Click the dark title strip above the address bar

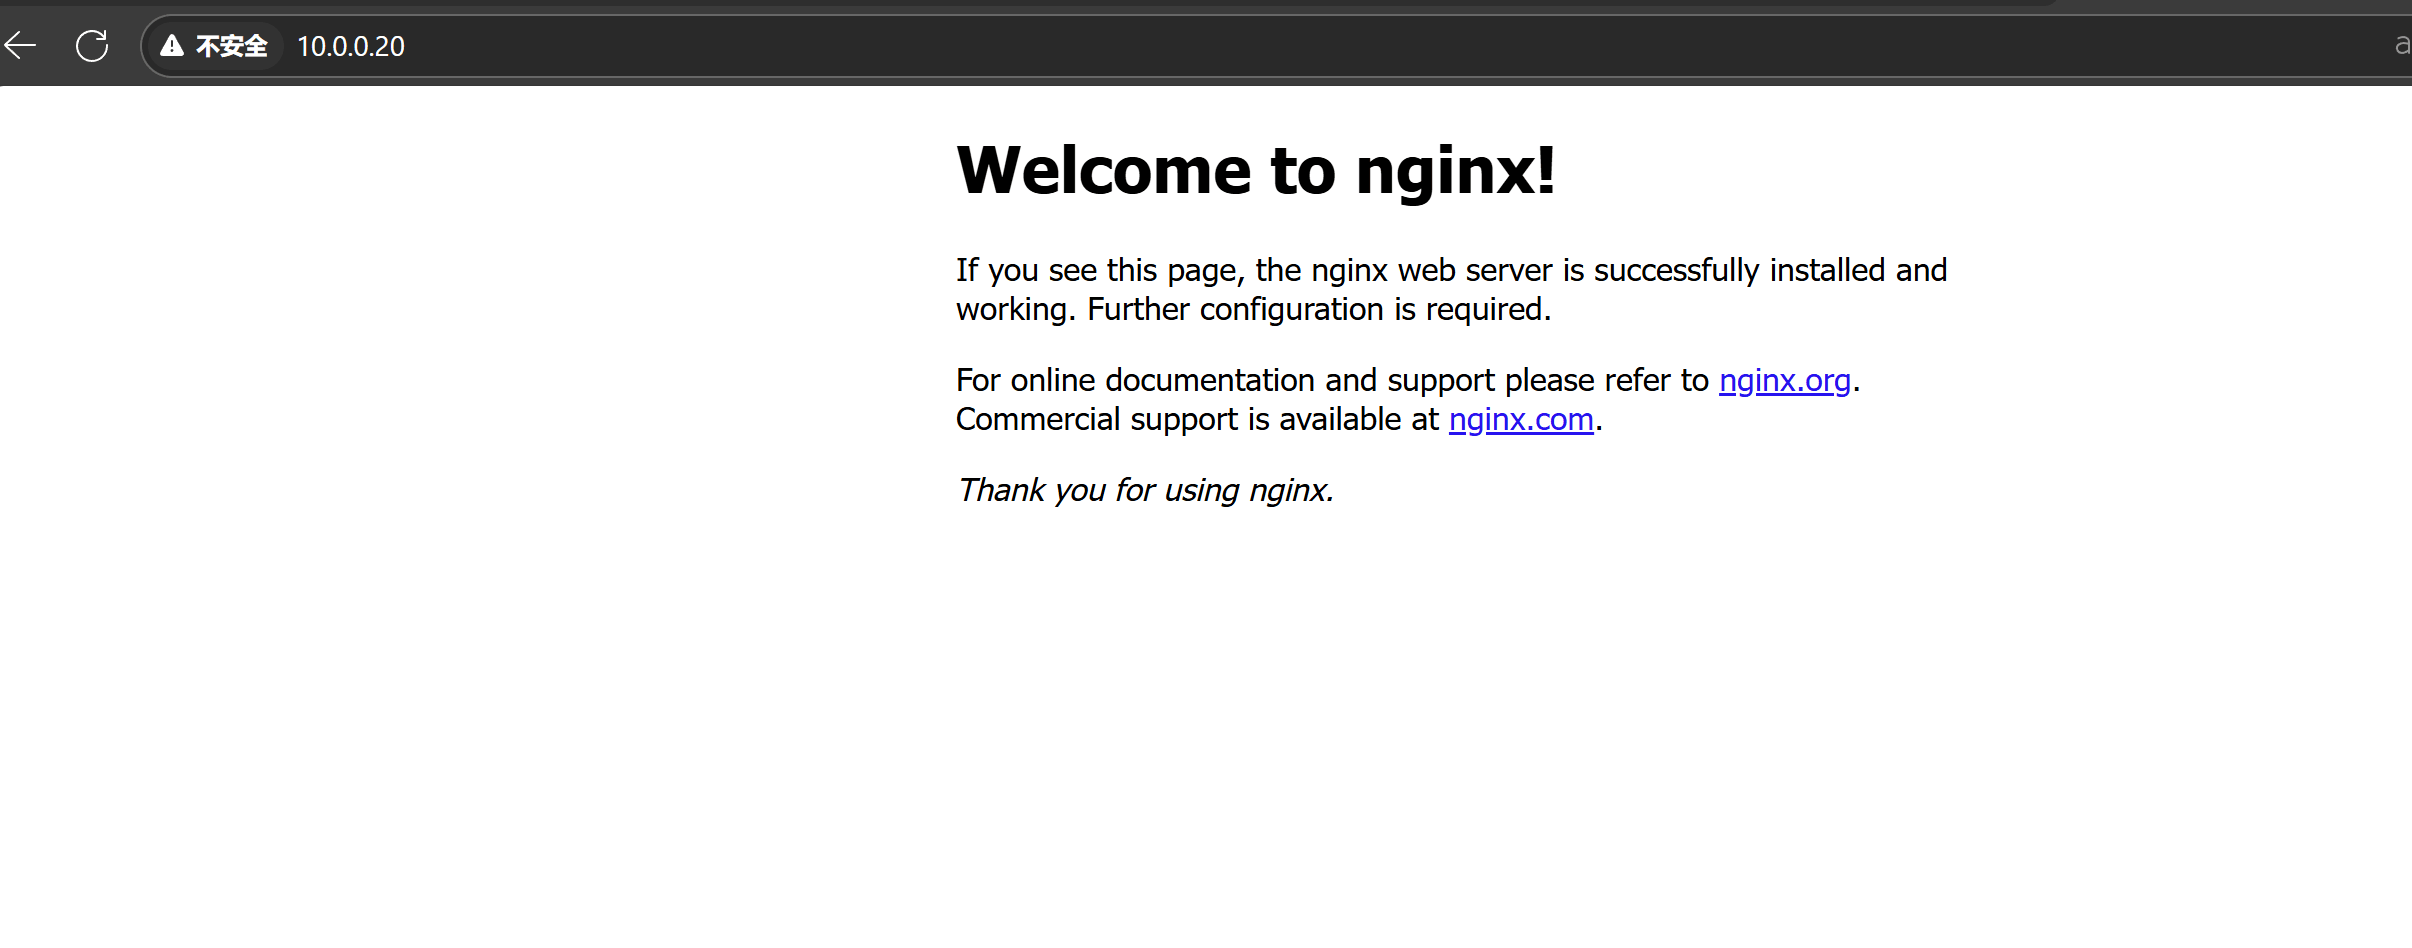(x=1000, y=5)
